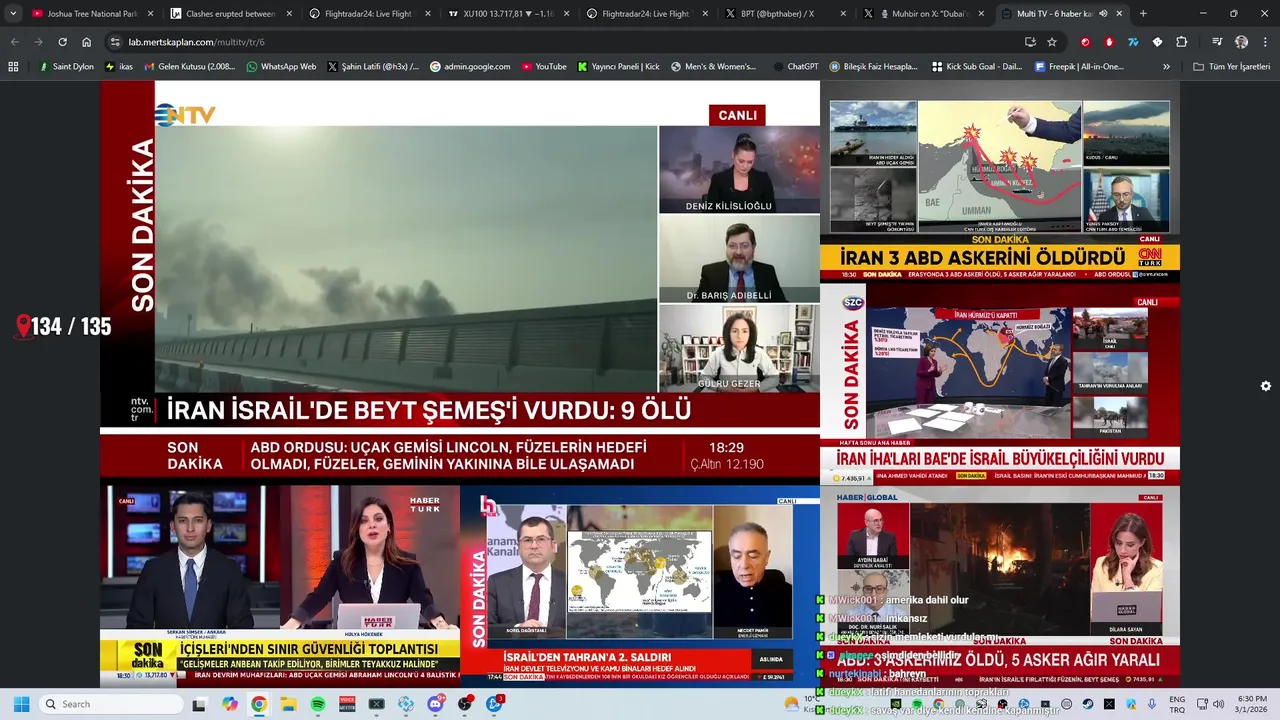Image resolution: width=1280 pixels, height=720 pixels.
Task: Open the Chrome profile avatar
Action: 1241,42
